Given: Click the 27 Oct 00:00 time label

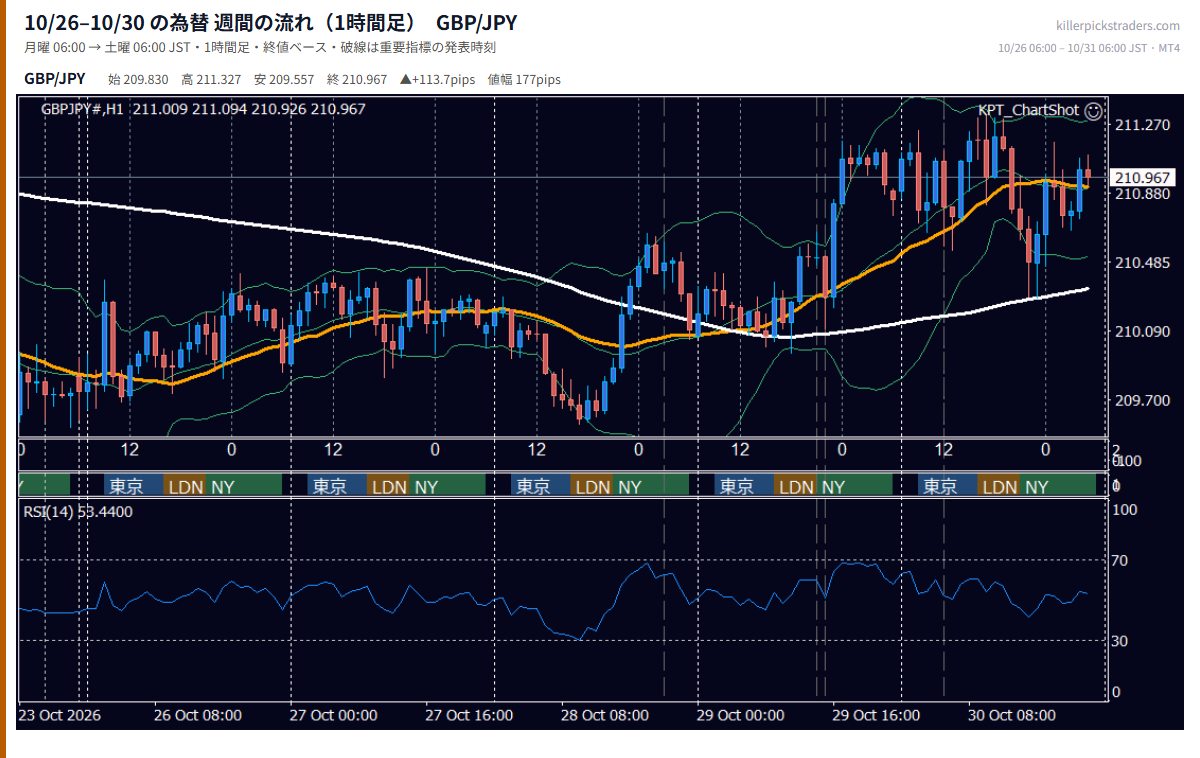Looking at the screenshot, I should point(333,715).
